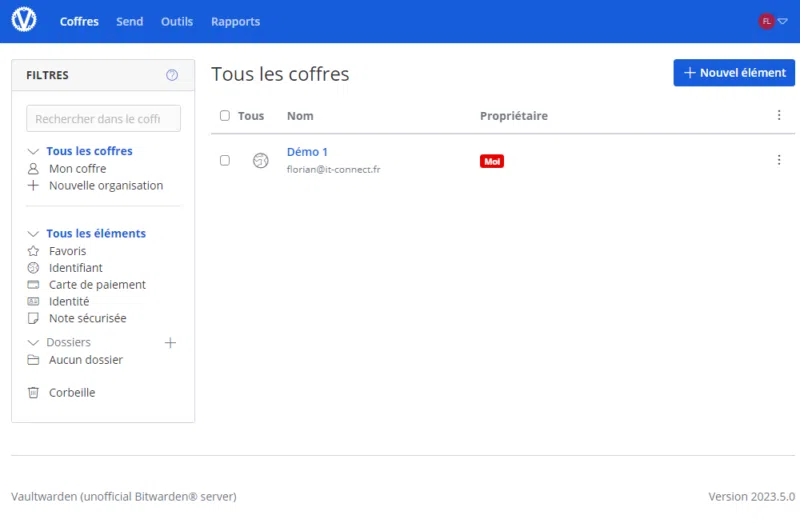Click the Version 2023.5.0 footer text
Viewport: 800px width, 523px height.
(752, 496)
